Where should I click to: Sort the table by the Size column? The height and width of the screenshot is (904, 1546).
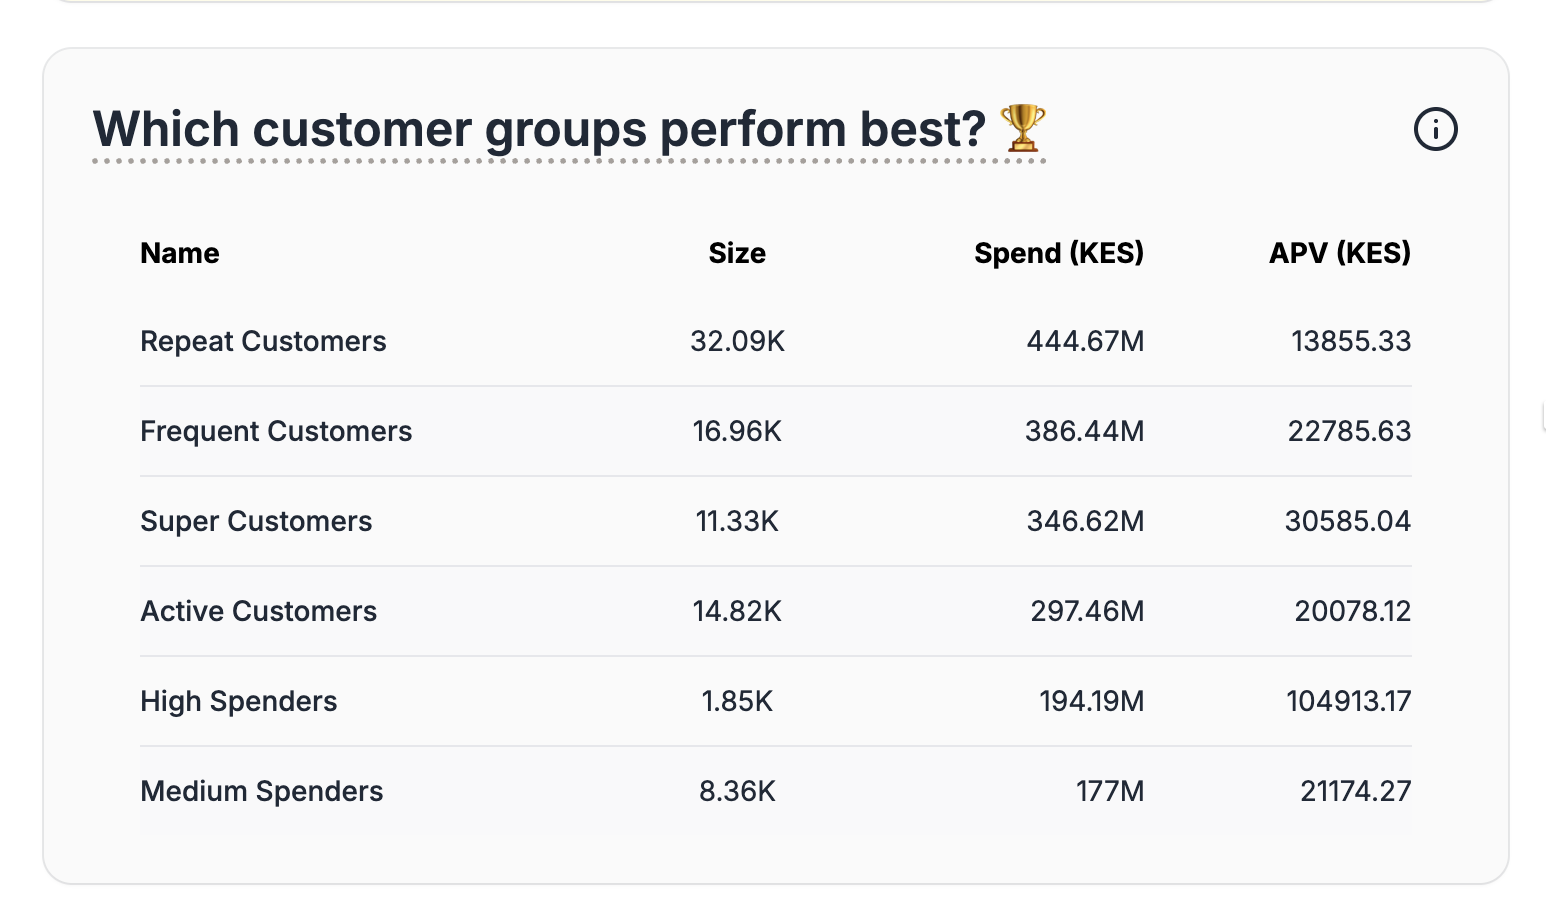point(736,253)
